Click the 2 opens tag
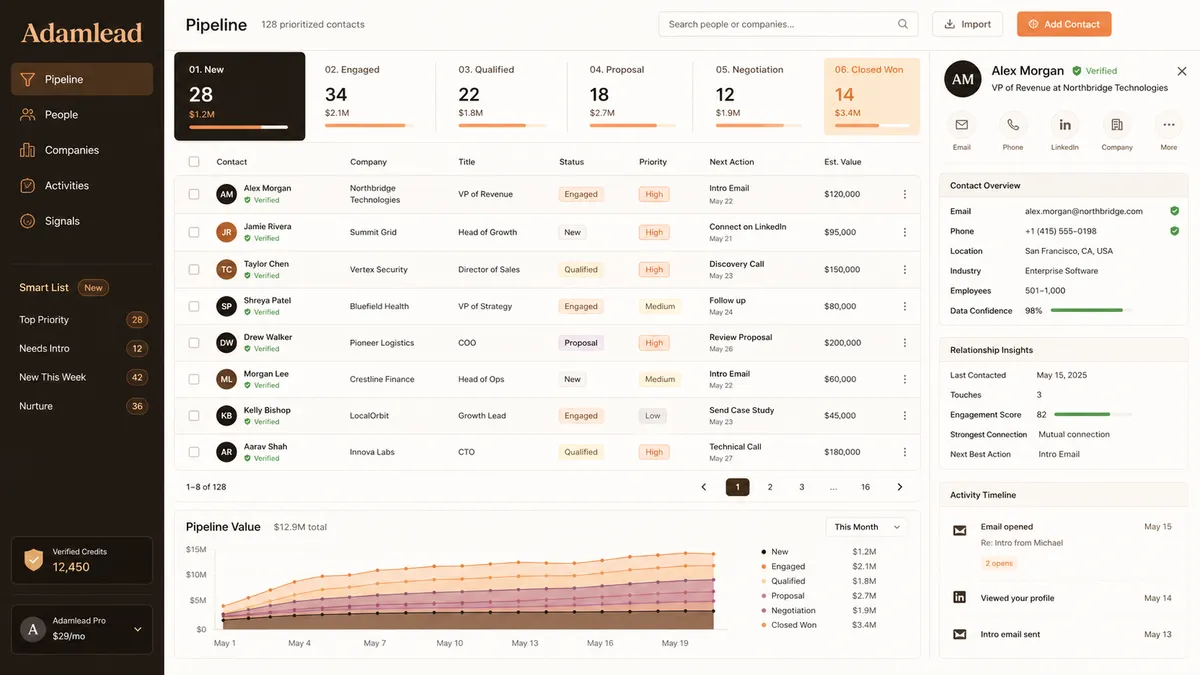Image resolution: width=1200 pixels, height=675 pixels. click(x=999, y=563)
